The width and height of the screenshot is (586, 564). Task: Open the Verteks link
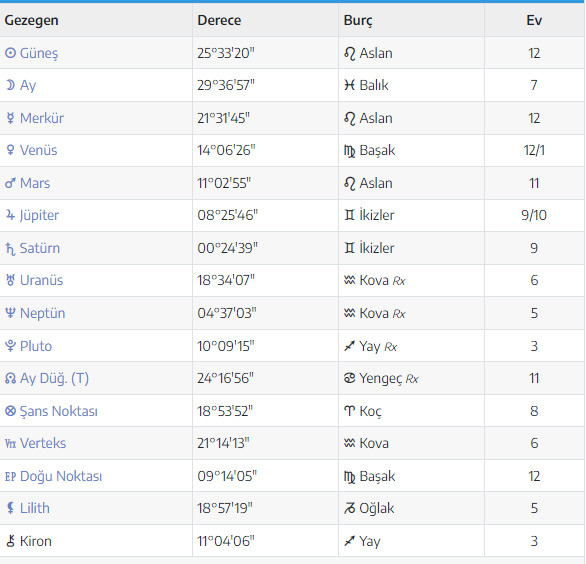(43, 443)
